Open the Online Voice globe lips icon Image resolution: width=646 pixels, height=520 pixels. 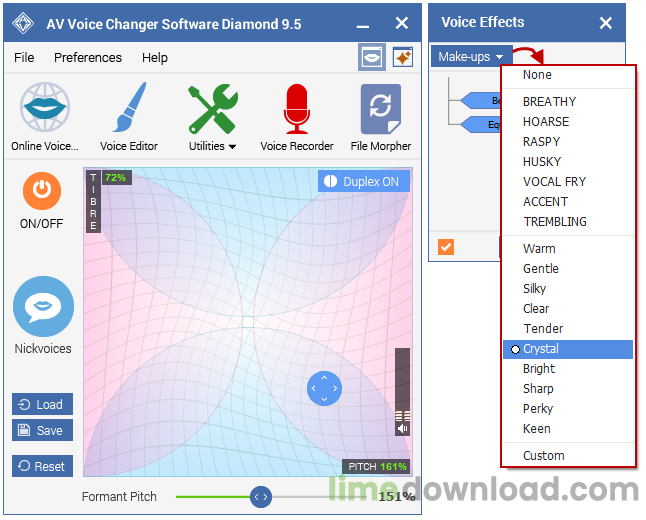(x=45, y=107)
